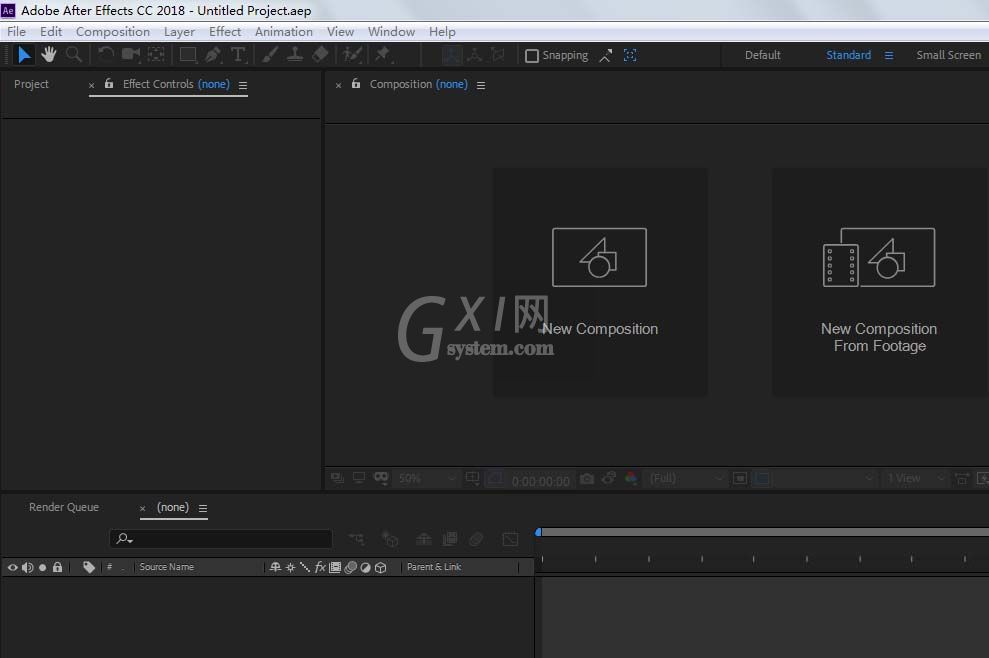Click the snapshot camera icon
Viewport: 989px width, 658px height.
[x=587, y=479]
